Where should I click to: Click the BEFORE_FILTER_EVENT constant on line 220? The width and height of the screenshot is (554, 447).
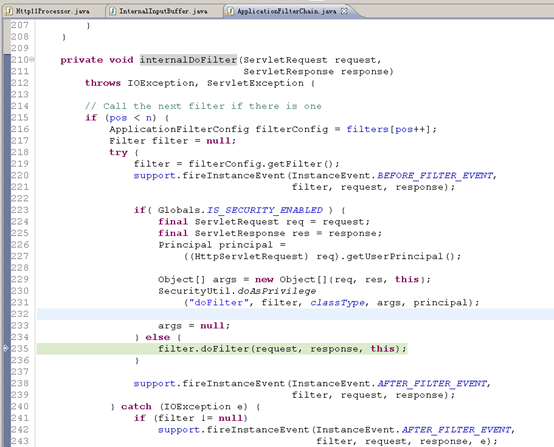435,175
